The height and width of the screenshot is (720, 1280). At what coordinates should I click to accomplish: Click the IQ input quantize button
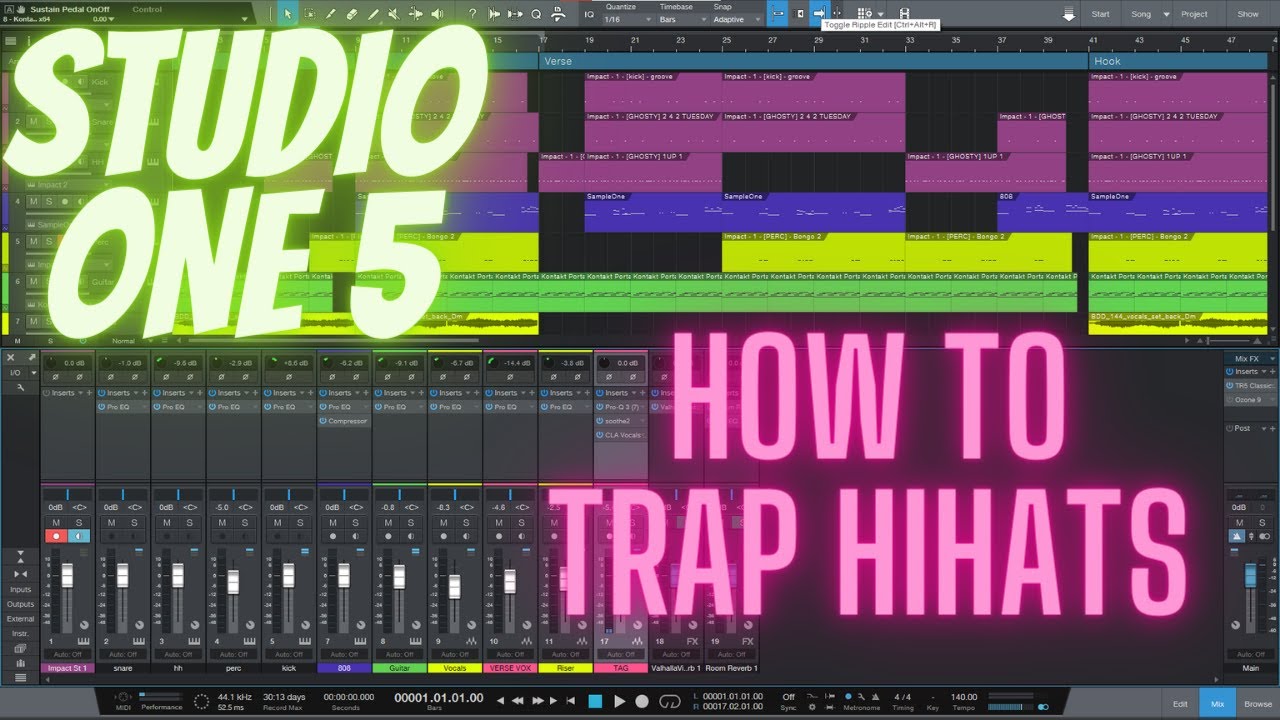(x=588, y=14)
